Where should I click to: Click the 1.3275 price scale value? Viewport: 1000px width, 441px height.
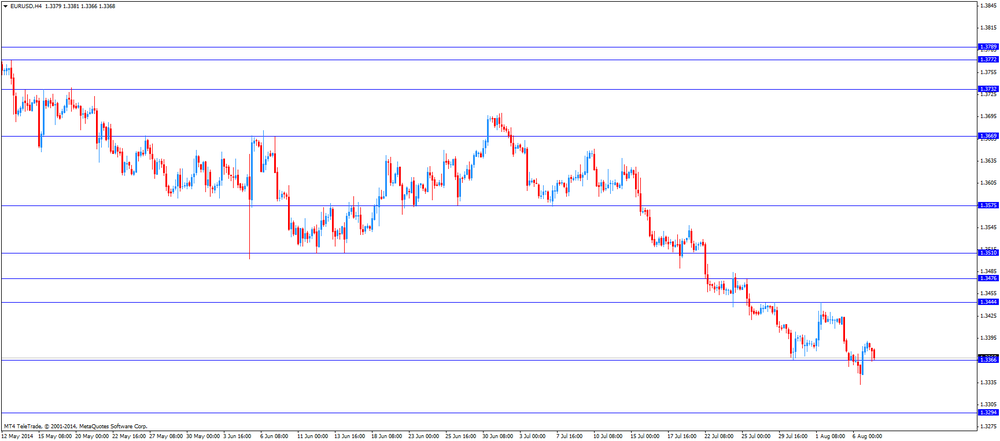click(x=989, y=426)
